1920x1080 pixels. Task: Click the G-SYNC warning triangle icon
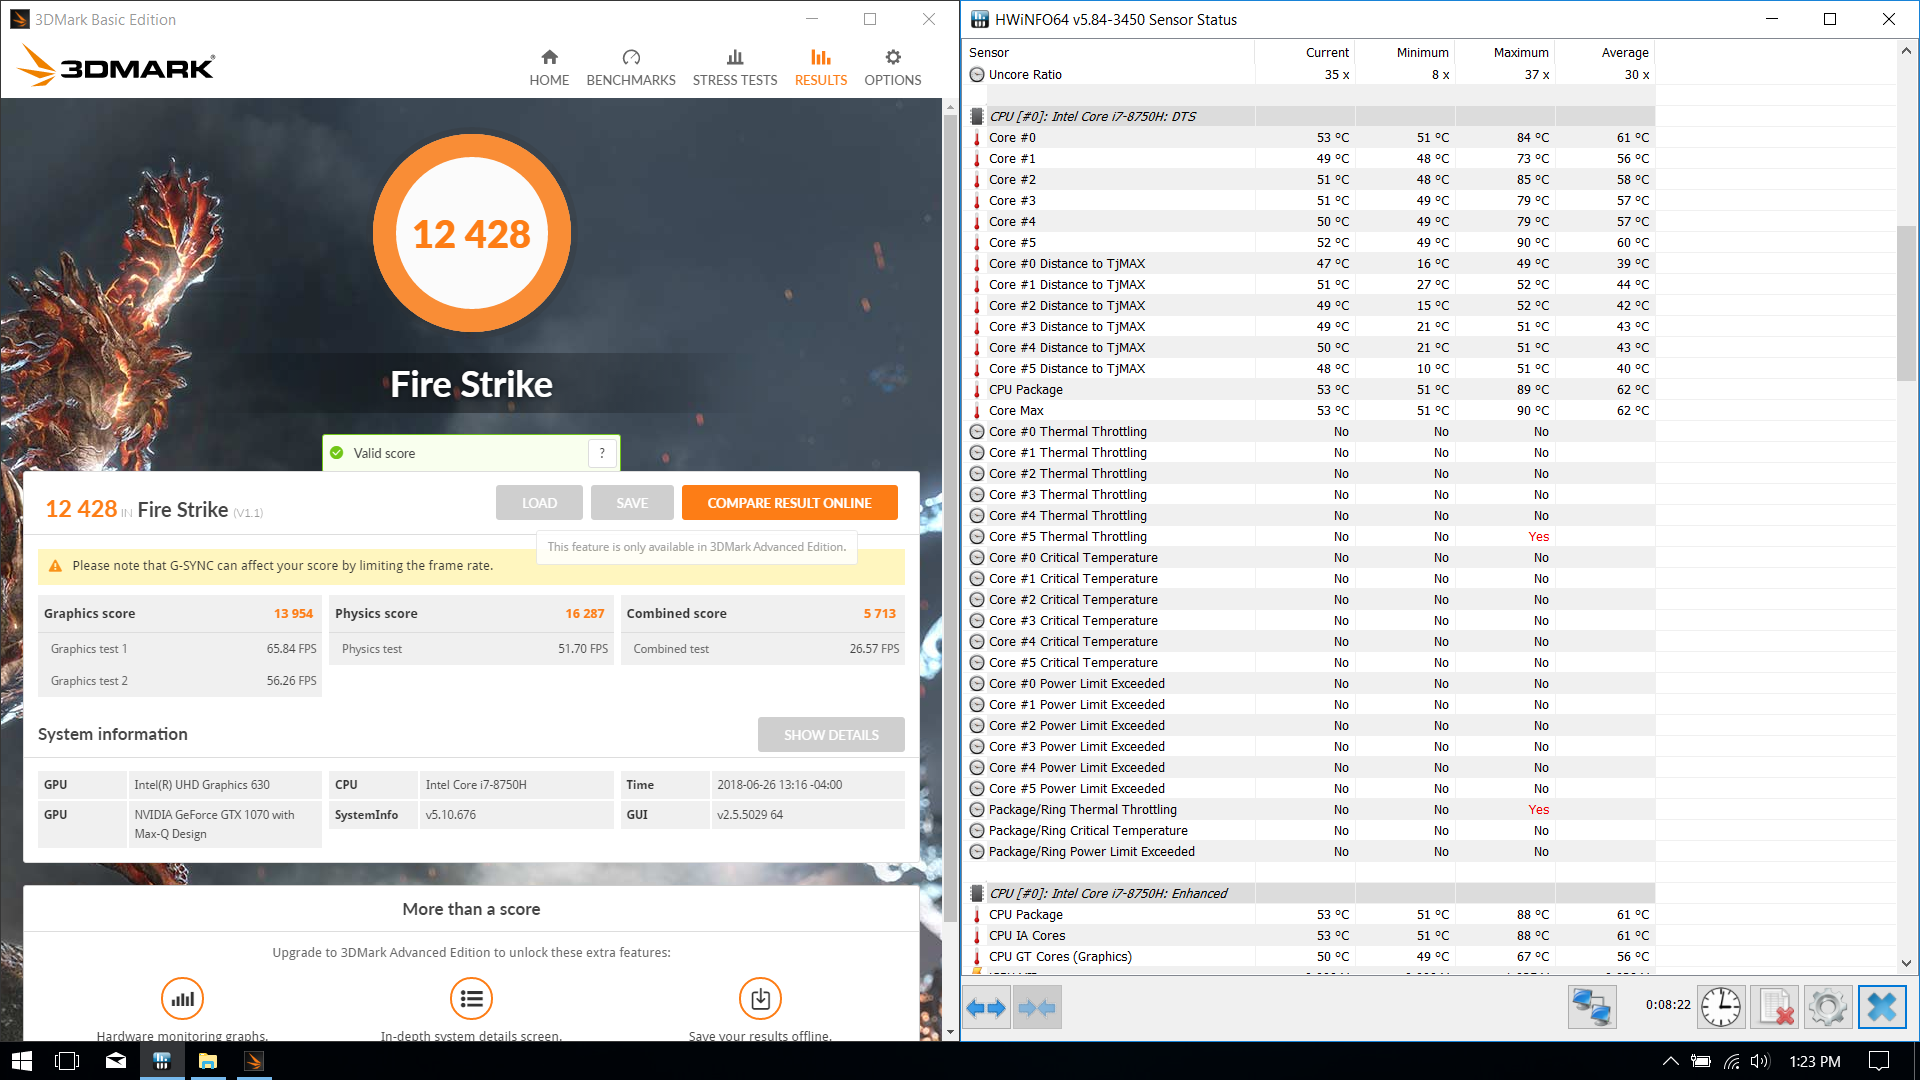pyautogui.click(x=55, y=566)
